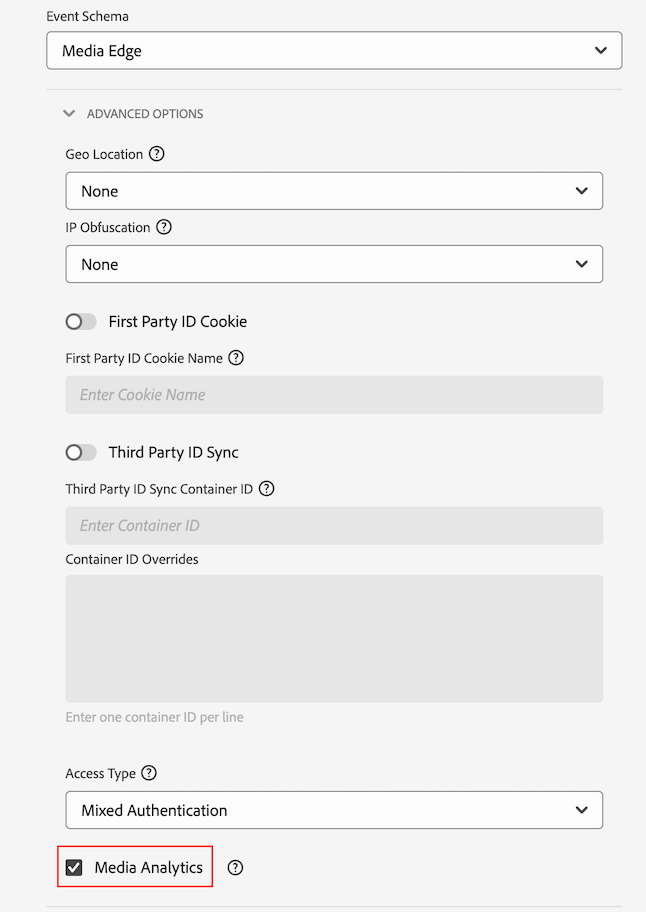Screen dimensions: 646x912
Task: Click the First Party ID Cookie label
Action: pyautogui.click(x=178, y=322)
